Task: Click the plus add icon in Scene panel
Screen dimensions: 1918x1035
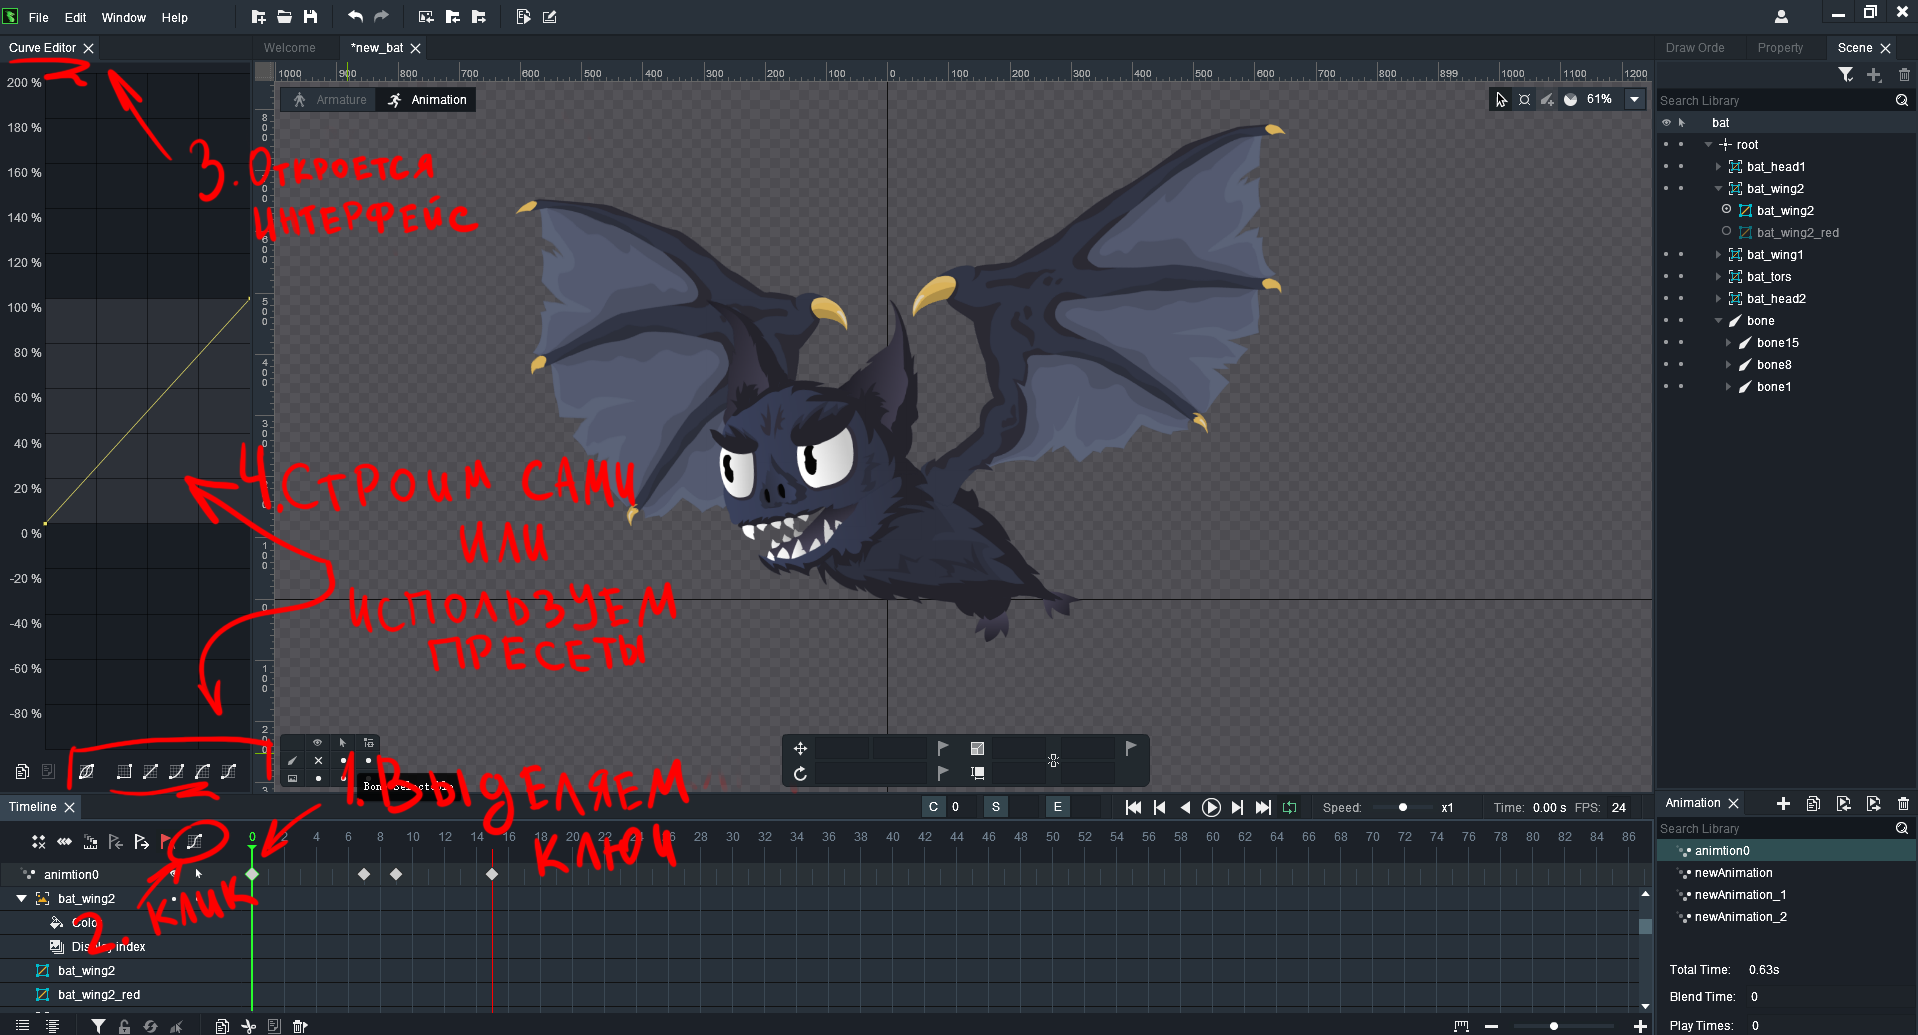Action: 1874,75
